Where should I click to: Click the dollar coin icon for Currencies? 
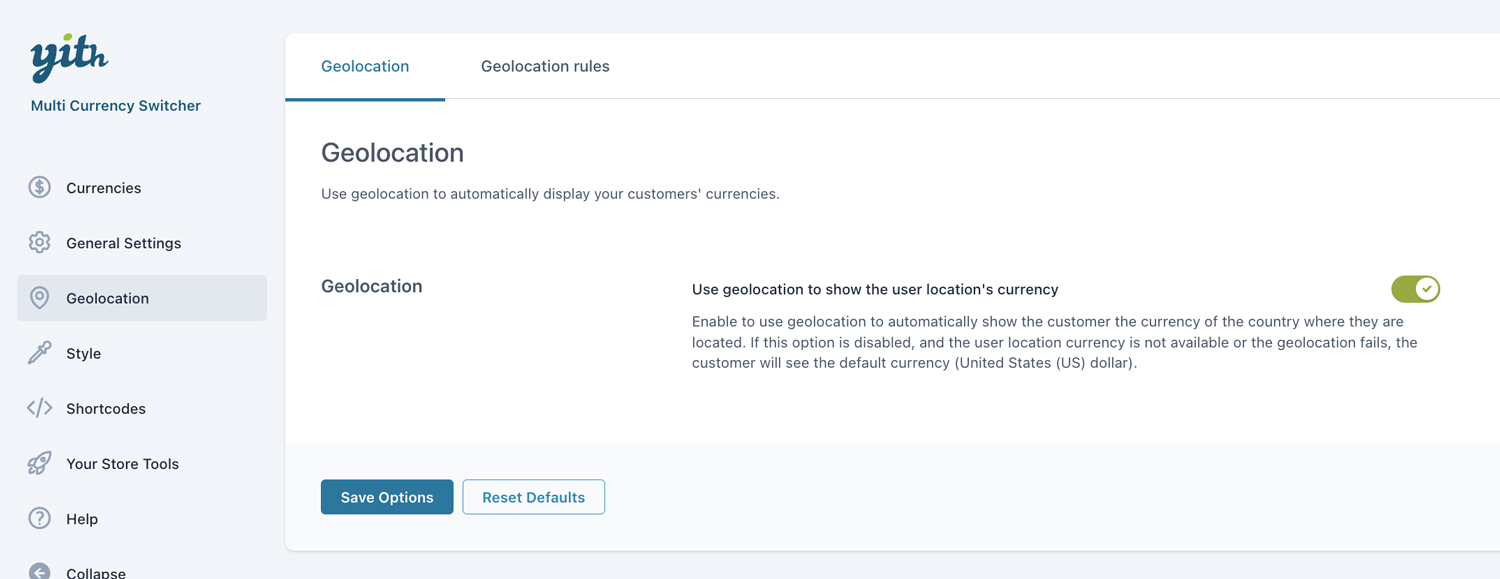(40, 188)
